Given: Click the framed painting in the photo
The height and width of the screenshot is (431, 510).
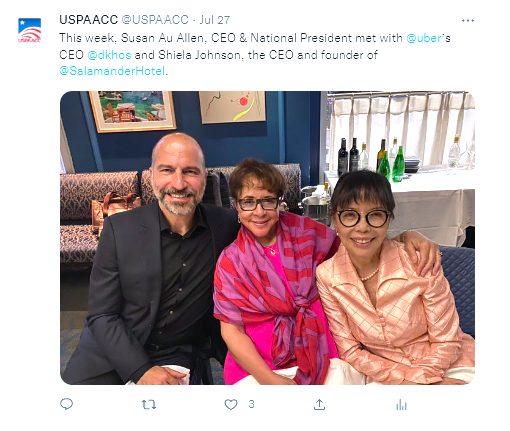Looking at the screenshot, I should point(132,111).
